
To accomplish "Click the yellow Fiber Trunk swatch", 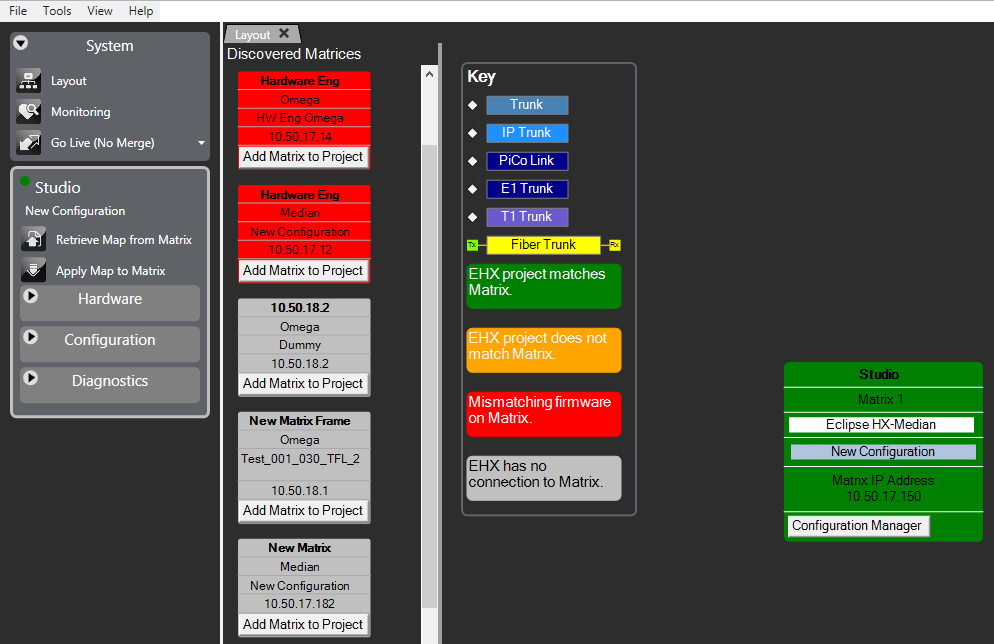I will pyautogui.click(x=543, y=245).
